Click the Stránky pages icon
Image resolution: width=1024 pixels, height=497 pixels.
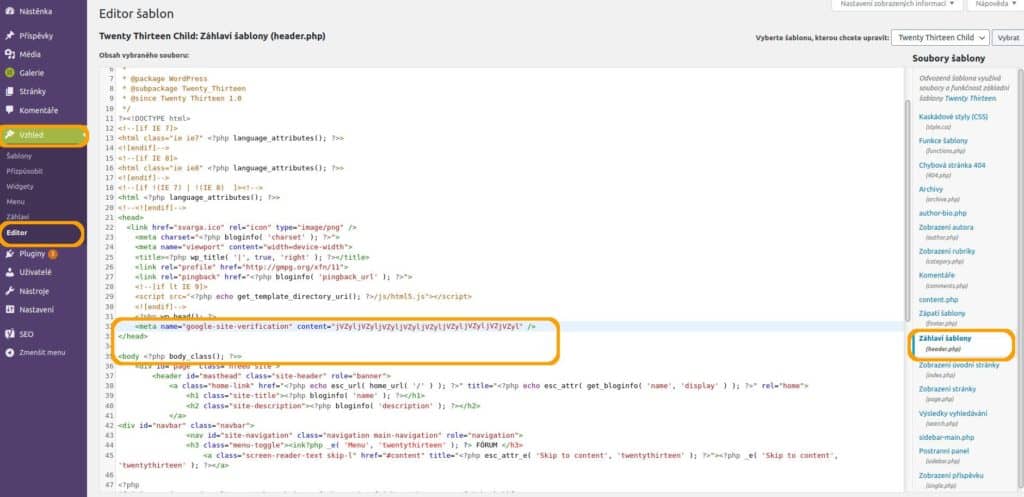click(10, 91)
